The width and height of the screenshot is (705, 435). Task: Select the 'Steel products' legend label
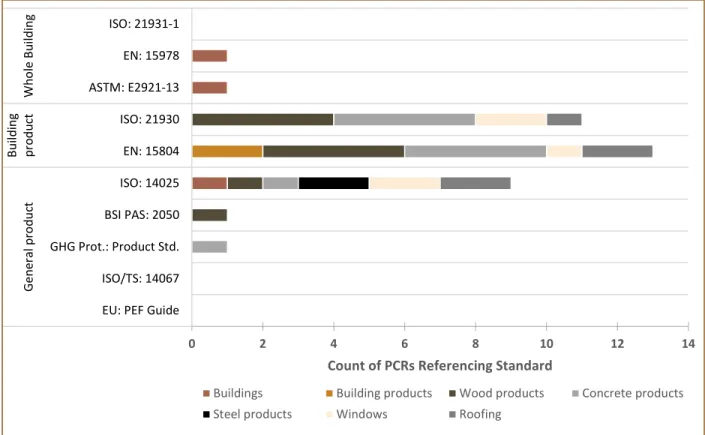tap(252, 414)
